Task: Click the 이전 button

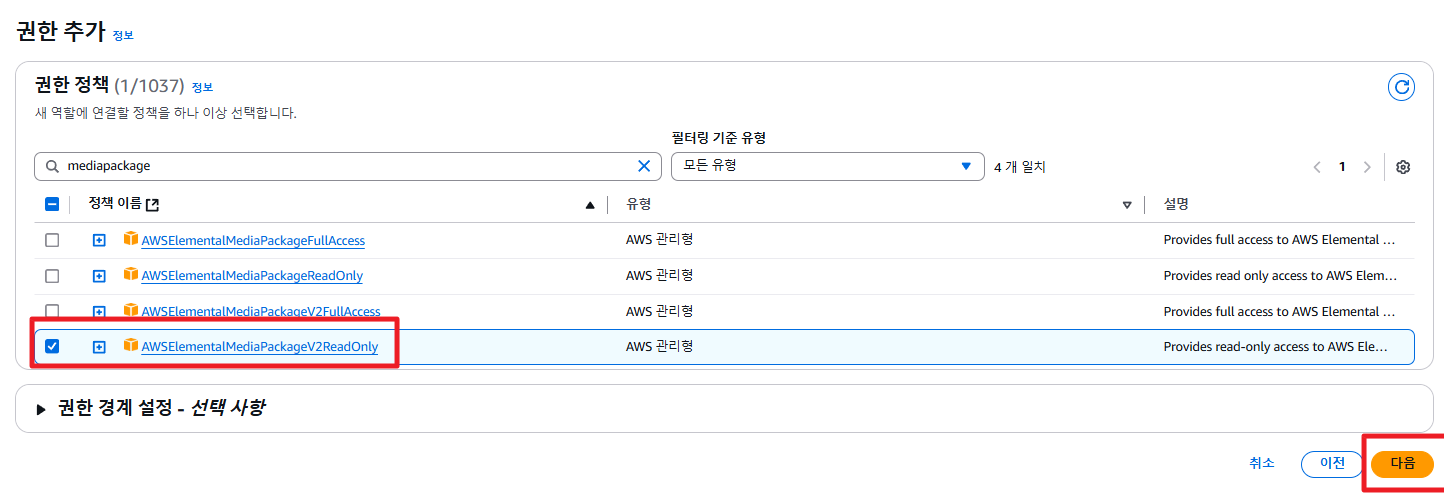Action: click(1332, 464)
